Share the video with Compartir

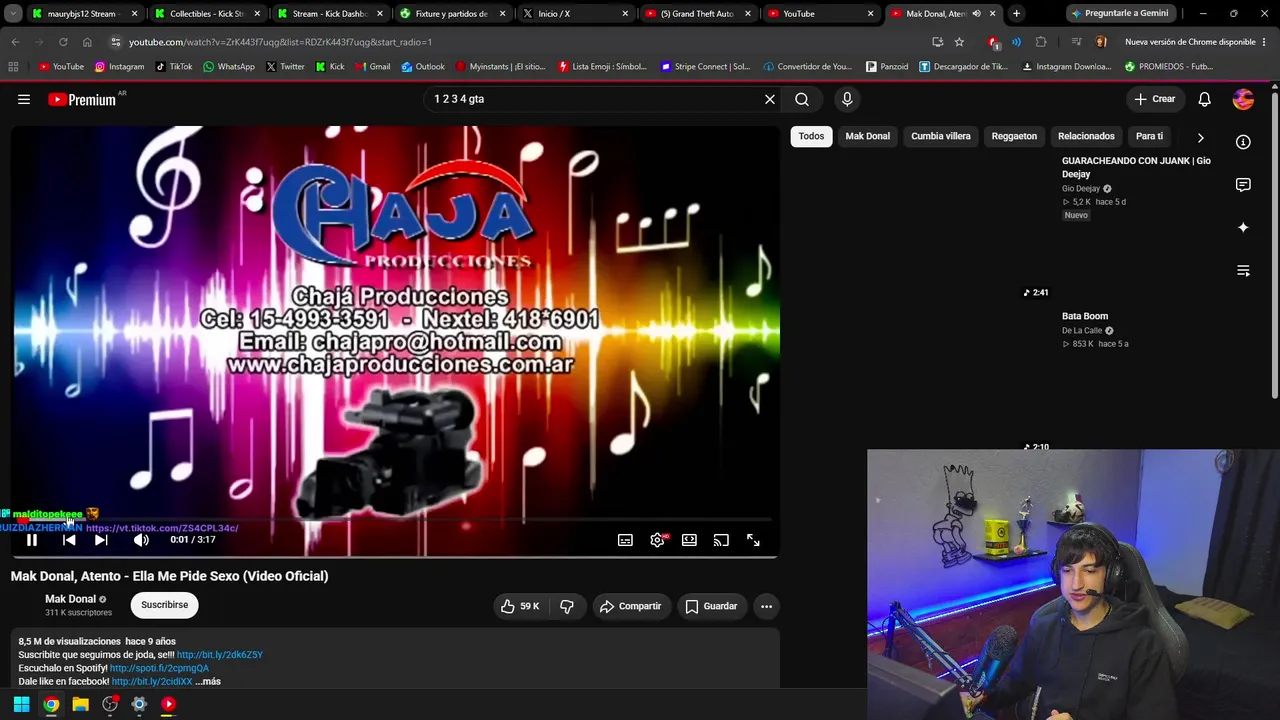(x=631, y=606)
